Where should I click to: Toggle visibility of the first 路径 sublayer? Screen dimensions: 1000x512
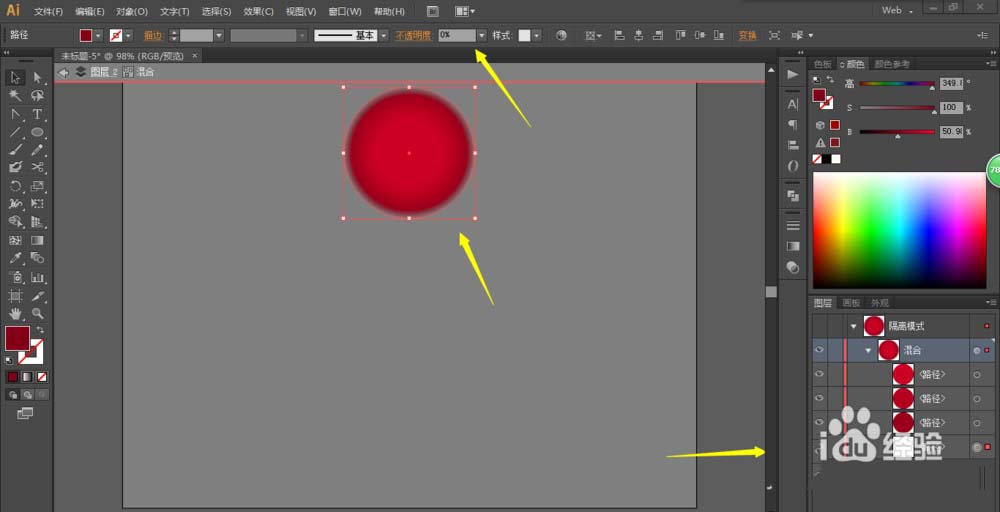[819, 374]
